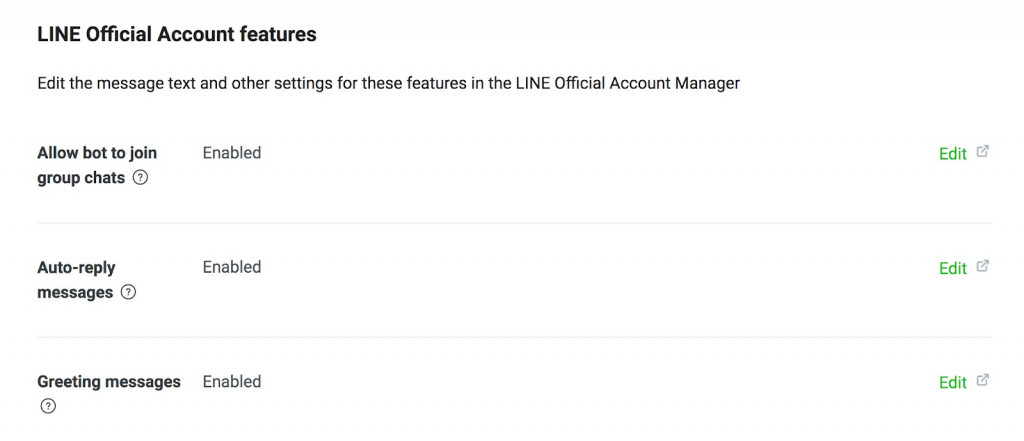The image size is (1024, 441).
Task: Click help icon beside "Allow bot to join group chats"
Action: 141,179
